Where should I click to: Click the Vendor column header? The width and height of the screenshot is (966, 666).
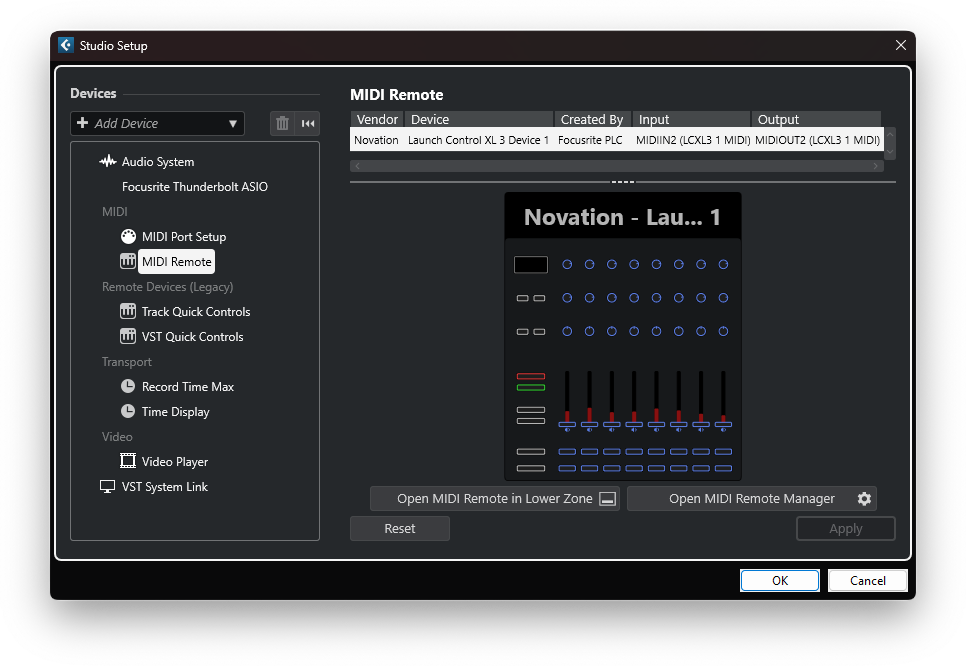pyautogui.click(x=377, y=119)
